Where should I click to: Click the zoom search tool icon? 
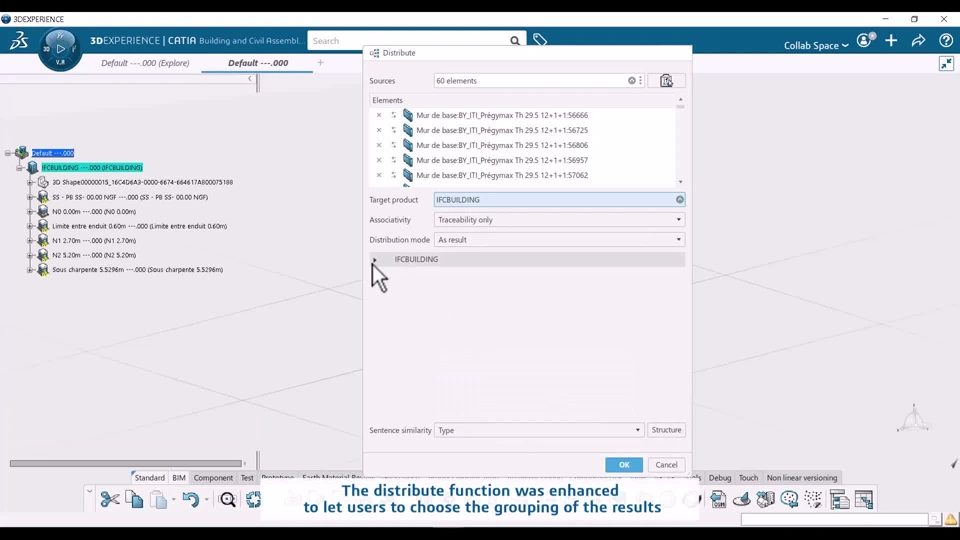pyautogui.click(x=227, y=500)
